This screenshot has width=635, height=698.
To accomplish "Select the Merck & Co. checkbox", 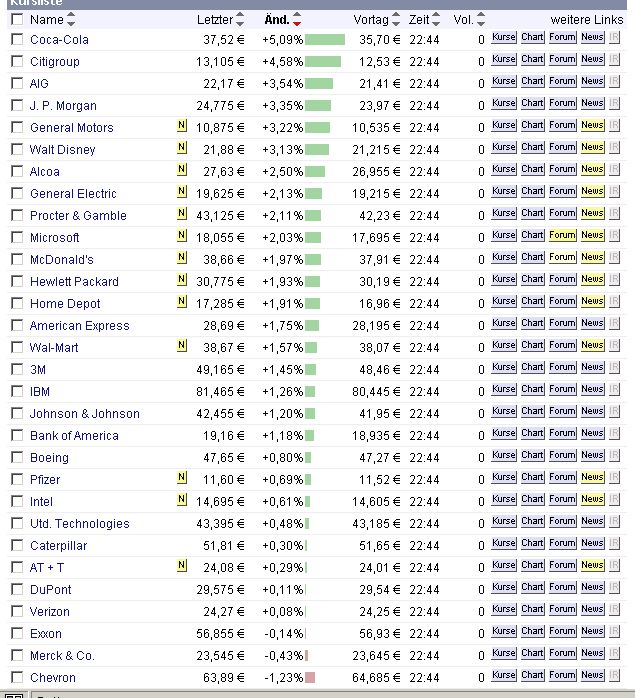I will 17,655.
